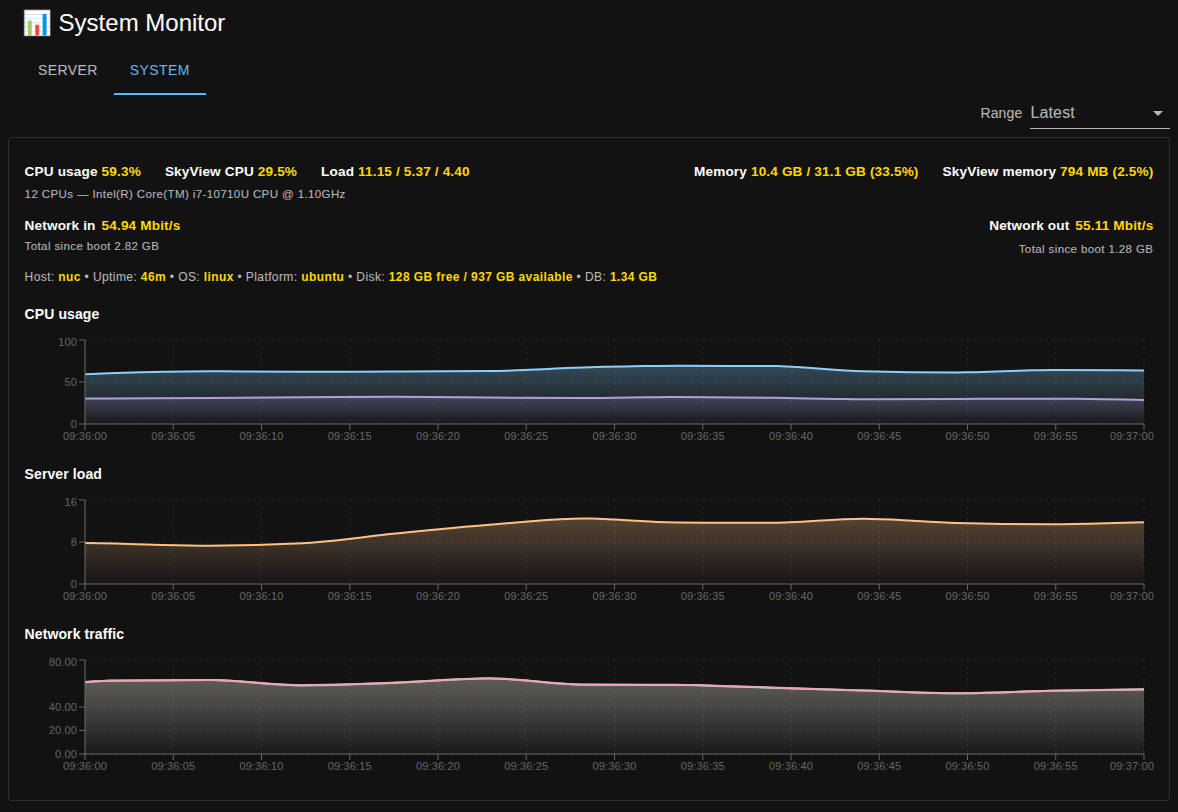This screenshot has height=812, width=1178.
Task: Click the SkyView CPU 29.5% value
Action: tap(277, 172)
